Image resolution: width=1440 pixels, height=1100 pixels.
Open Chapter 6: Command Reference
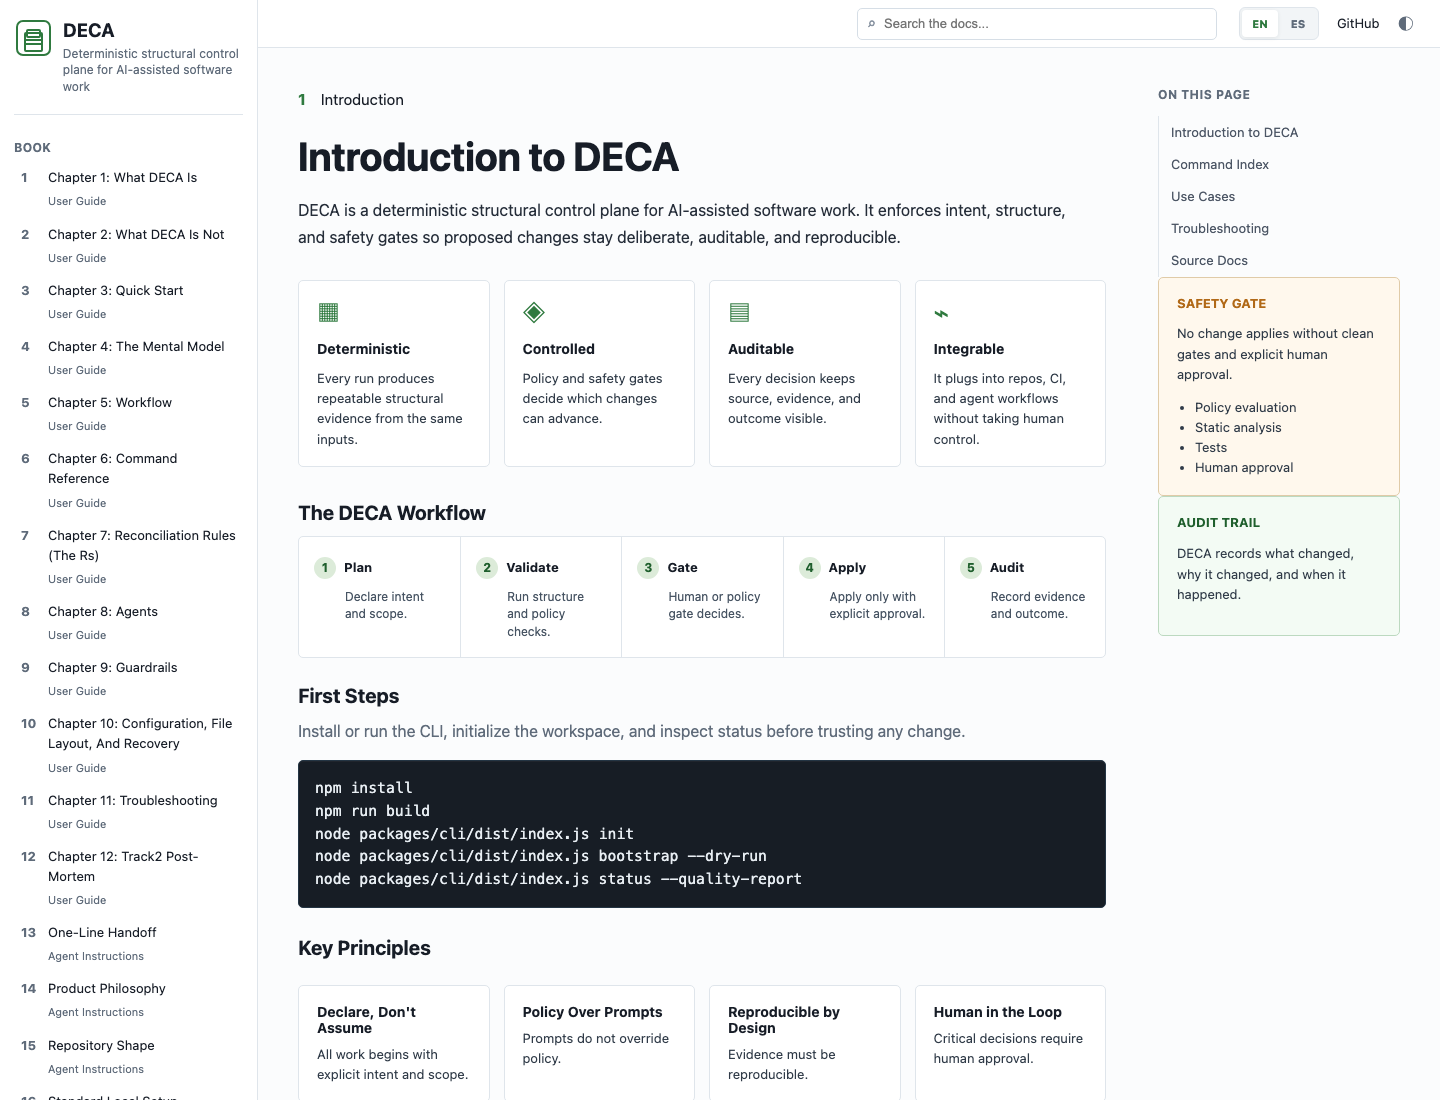pyautogui.click(x=129, y=480)
